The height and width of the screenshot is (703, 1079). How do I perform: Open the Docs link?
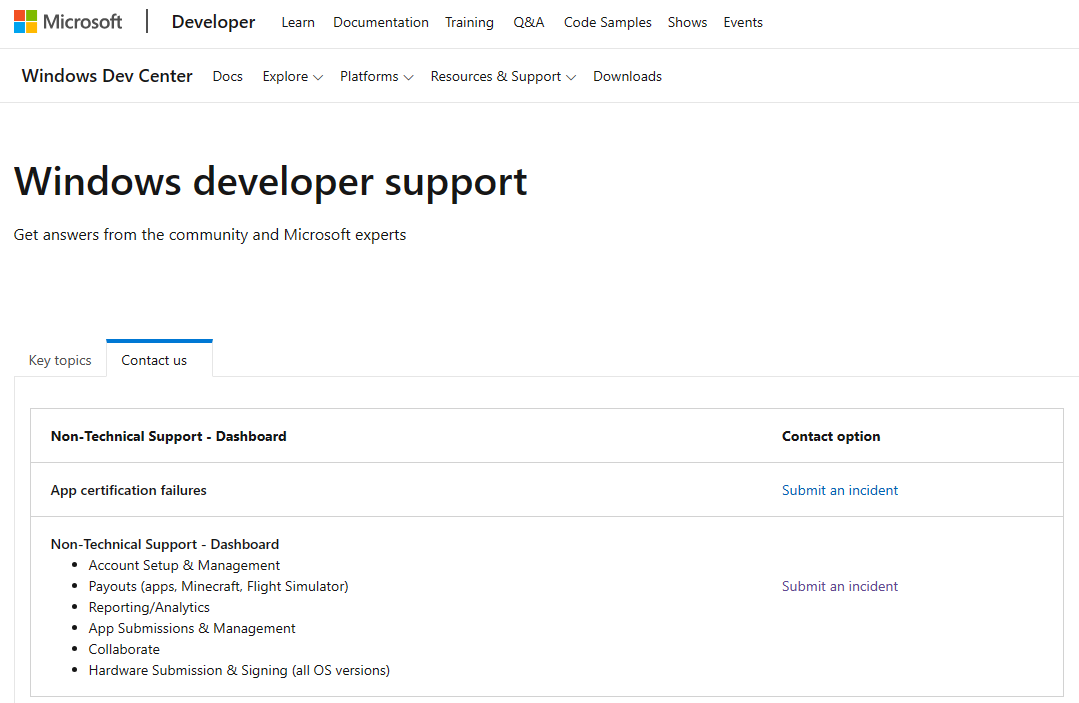coord(228,76)
